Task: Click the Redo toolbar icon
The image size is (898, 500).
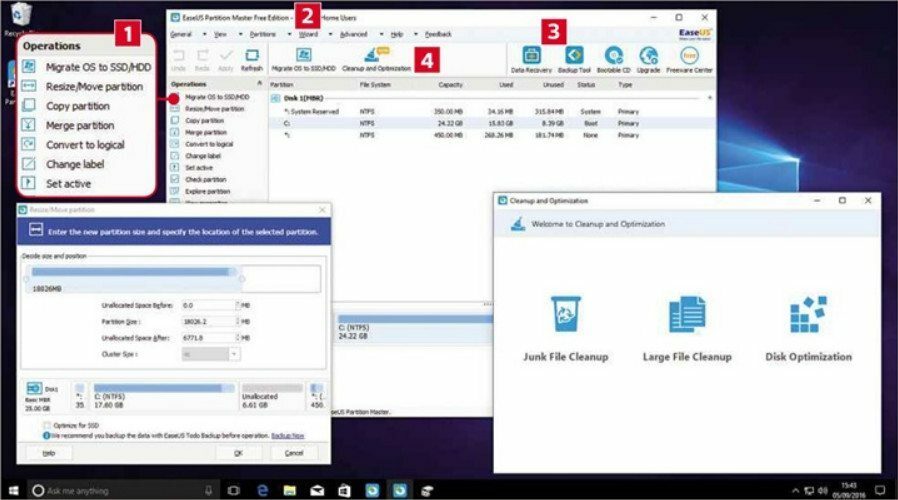Action: click(x=203, y=56)
